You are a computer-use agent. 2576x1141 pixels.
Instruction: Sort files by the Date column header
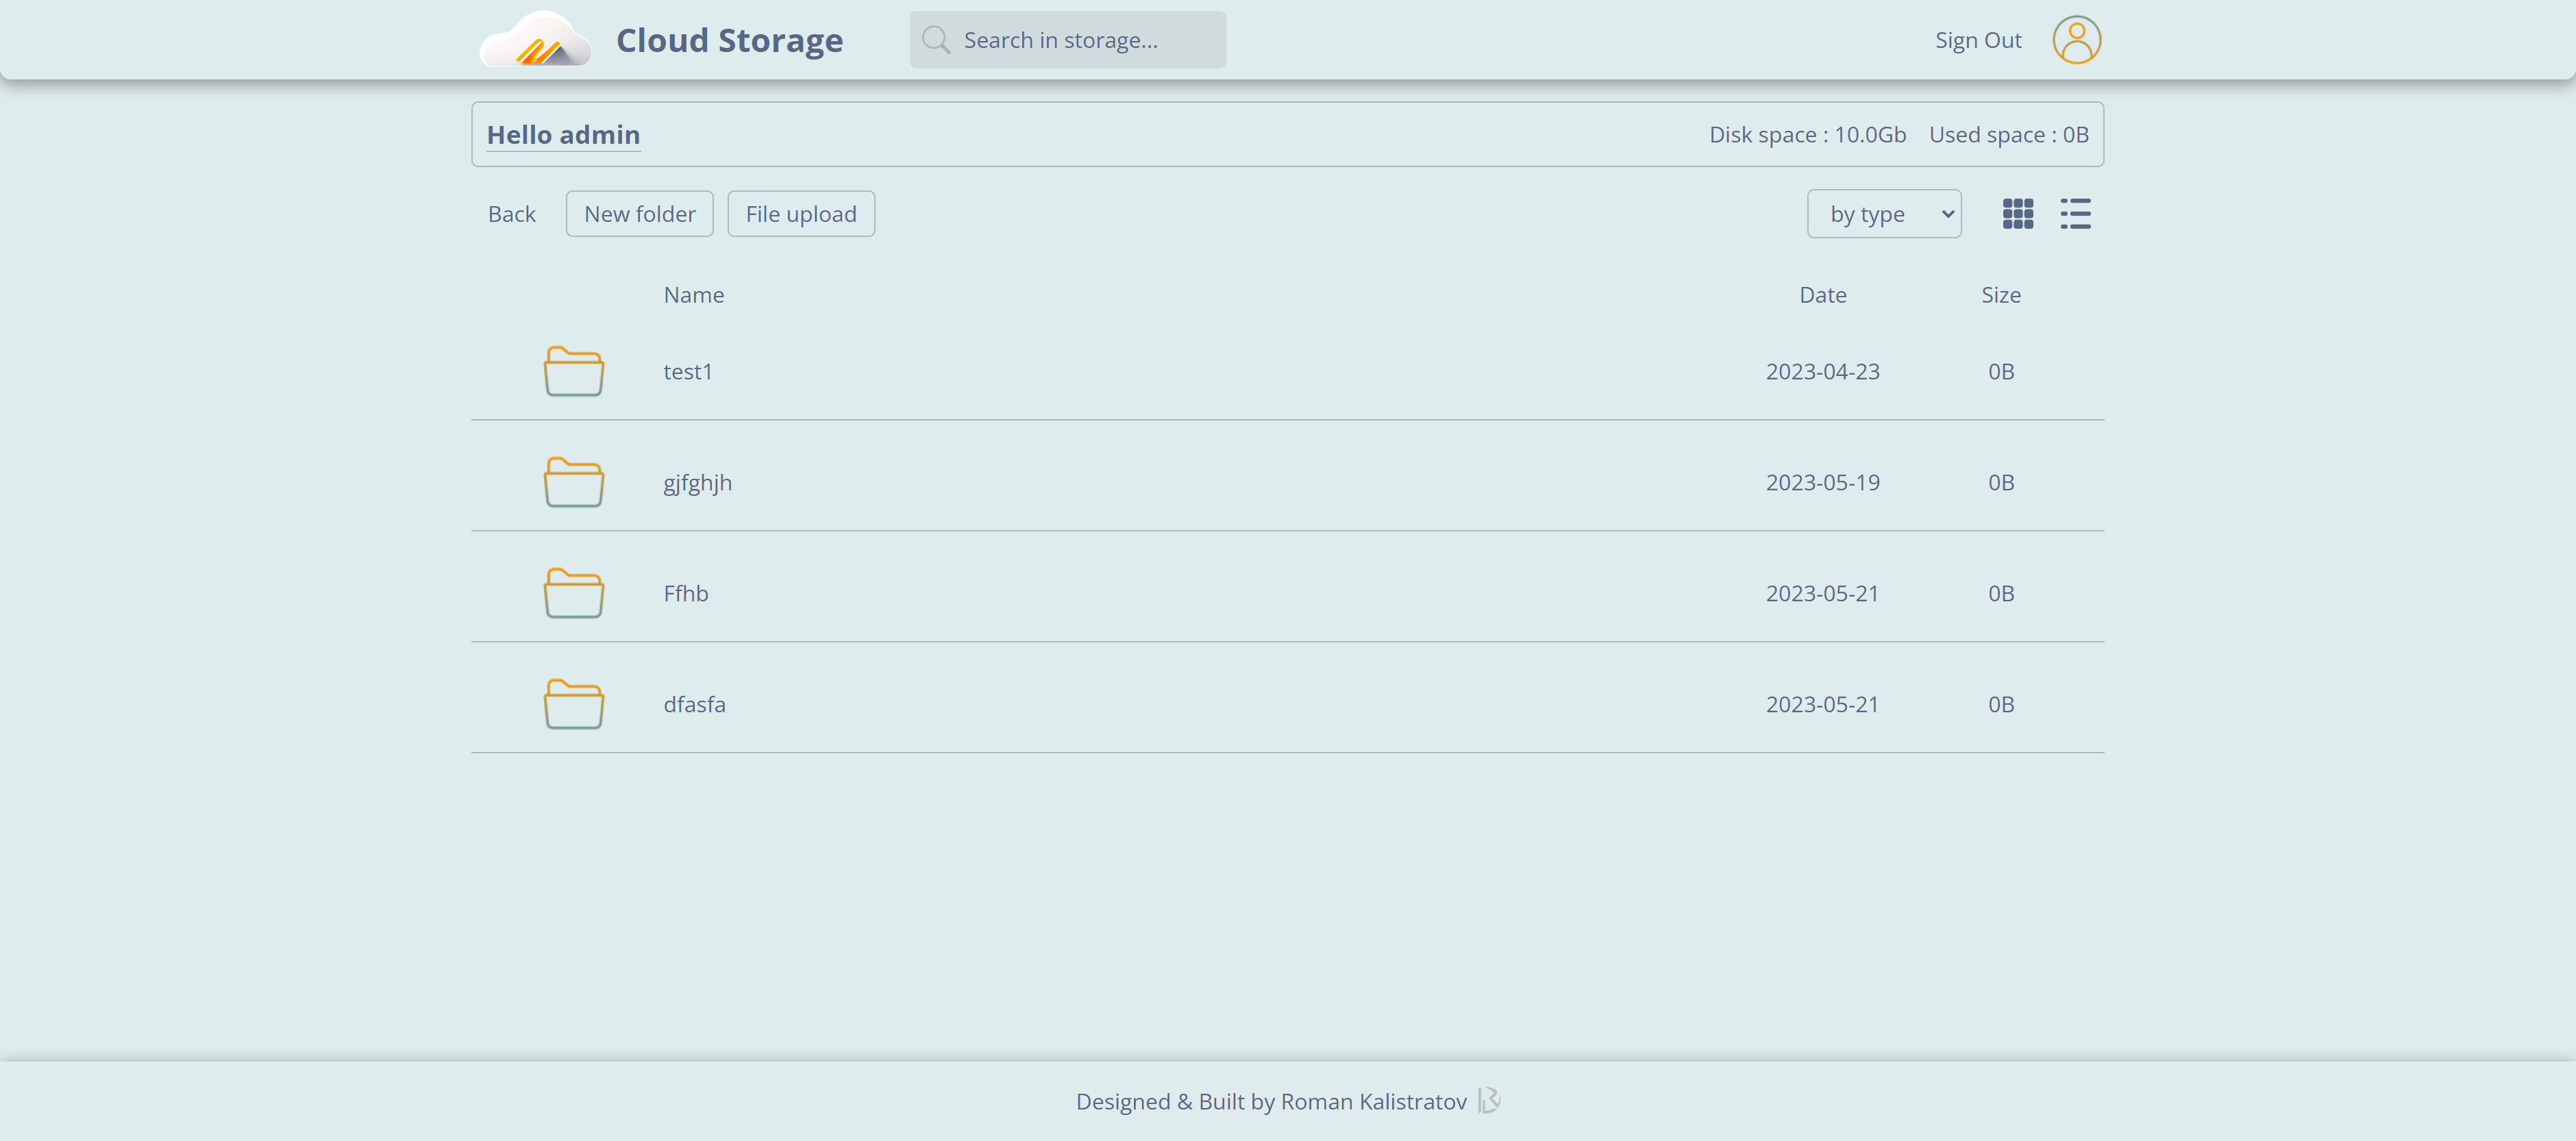point(1822,294)
